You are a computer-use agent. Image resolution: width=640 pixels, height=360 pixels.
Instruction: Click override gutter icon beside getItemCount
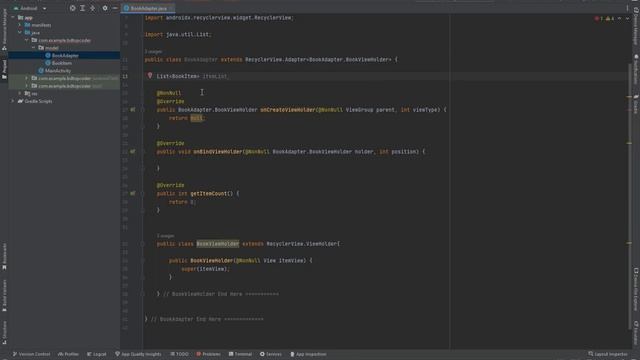pyautogui.click(x=133, y=193)
